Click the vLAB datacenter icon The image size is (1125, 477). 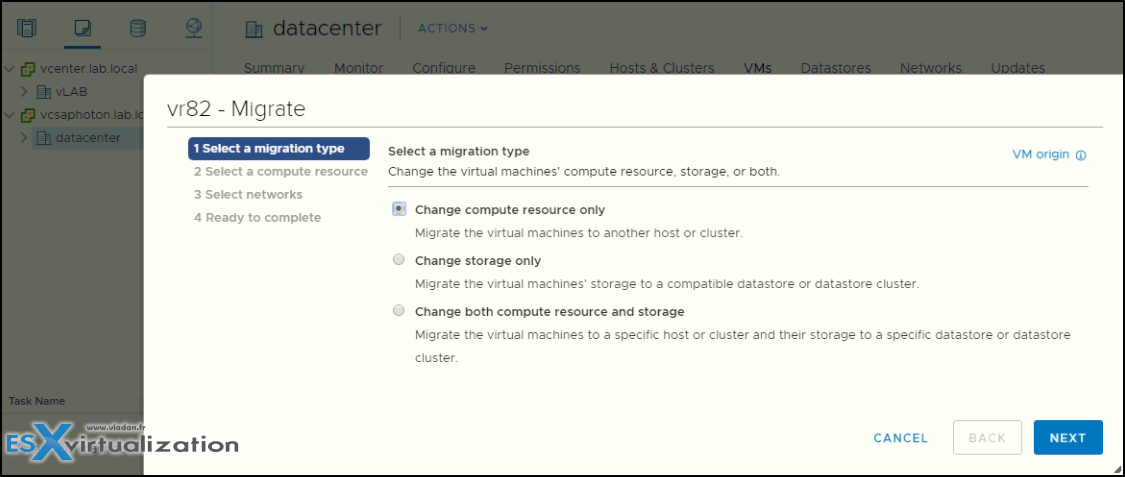(x=43, y=92)
